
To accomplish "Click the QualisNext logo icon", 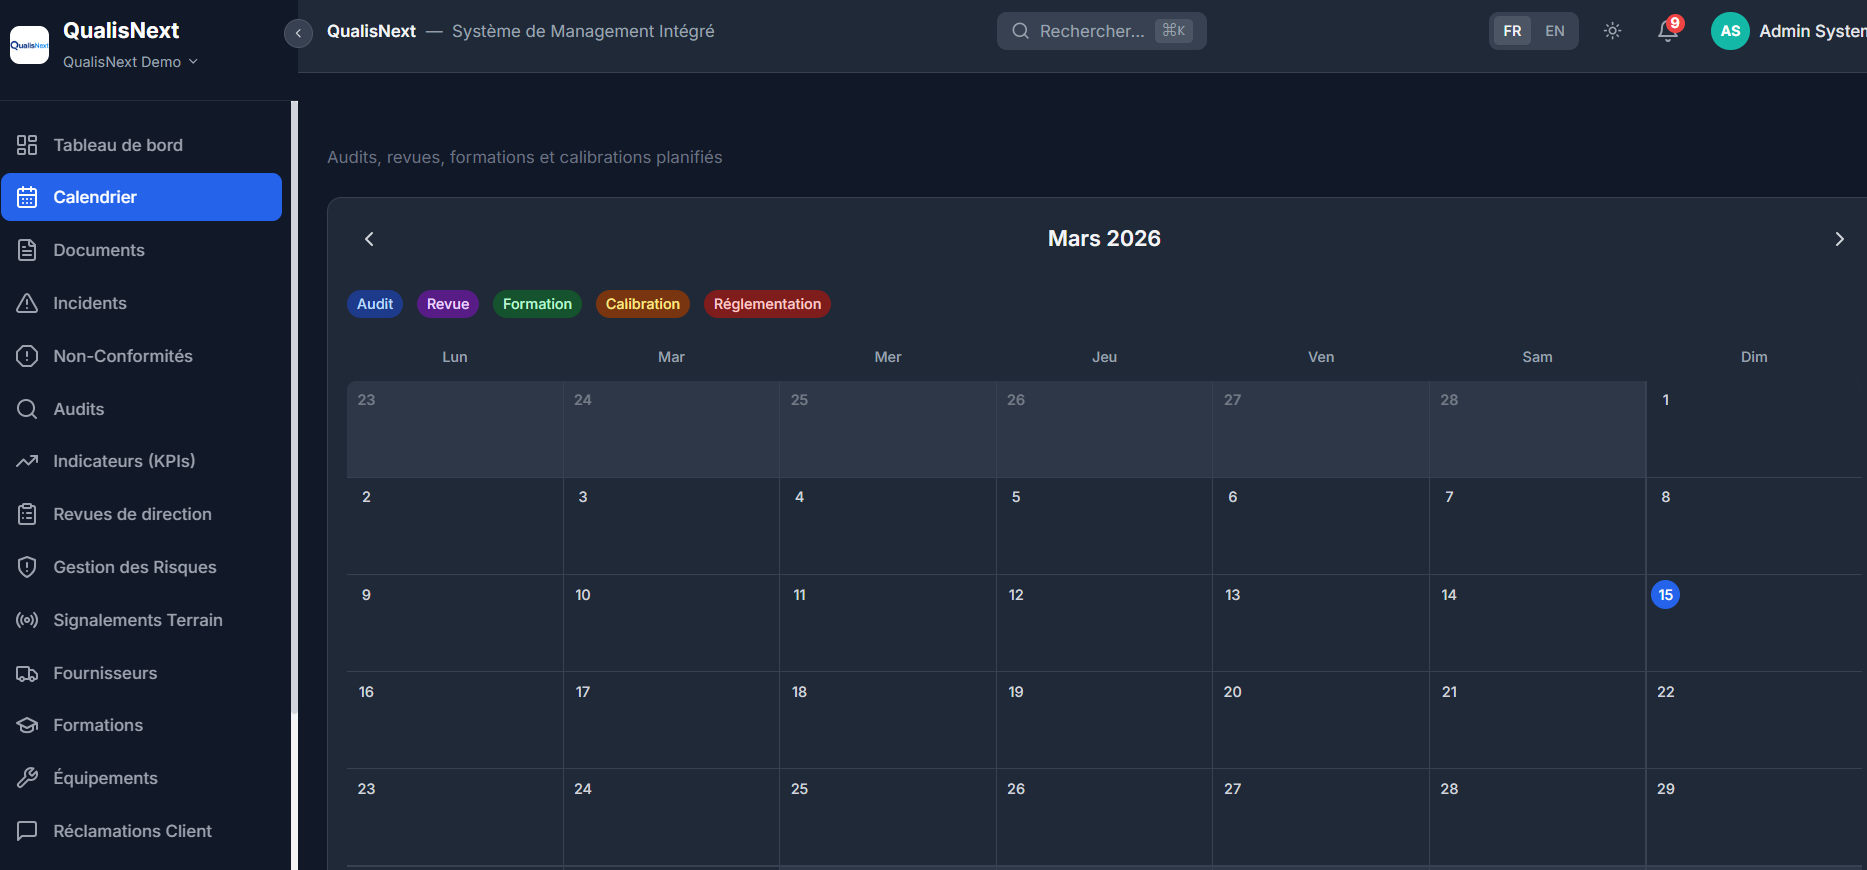I will (29, 45).
